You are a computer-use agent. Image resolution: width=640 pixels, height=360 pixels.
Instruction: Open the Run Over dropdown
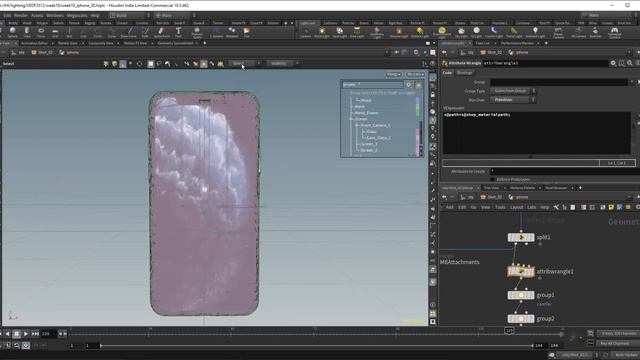click(513, 100)
